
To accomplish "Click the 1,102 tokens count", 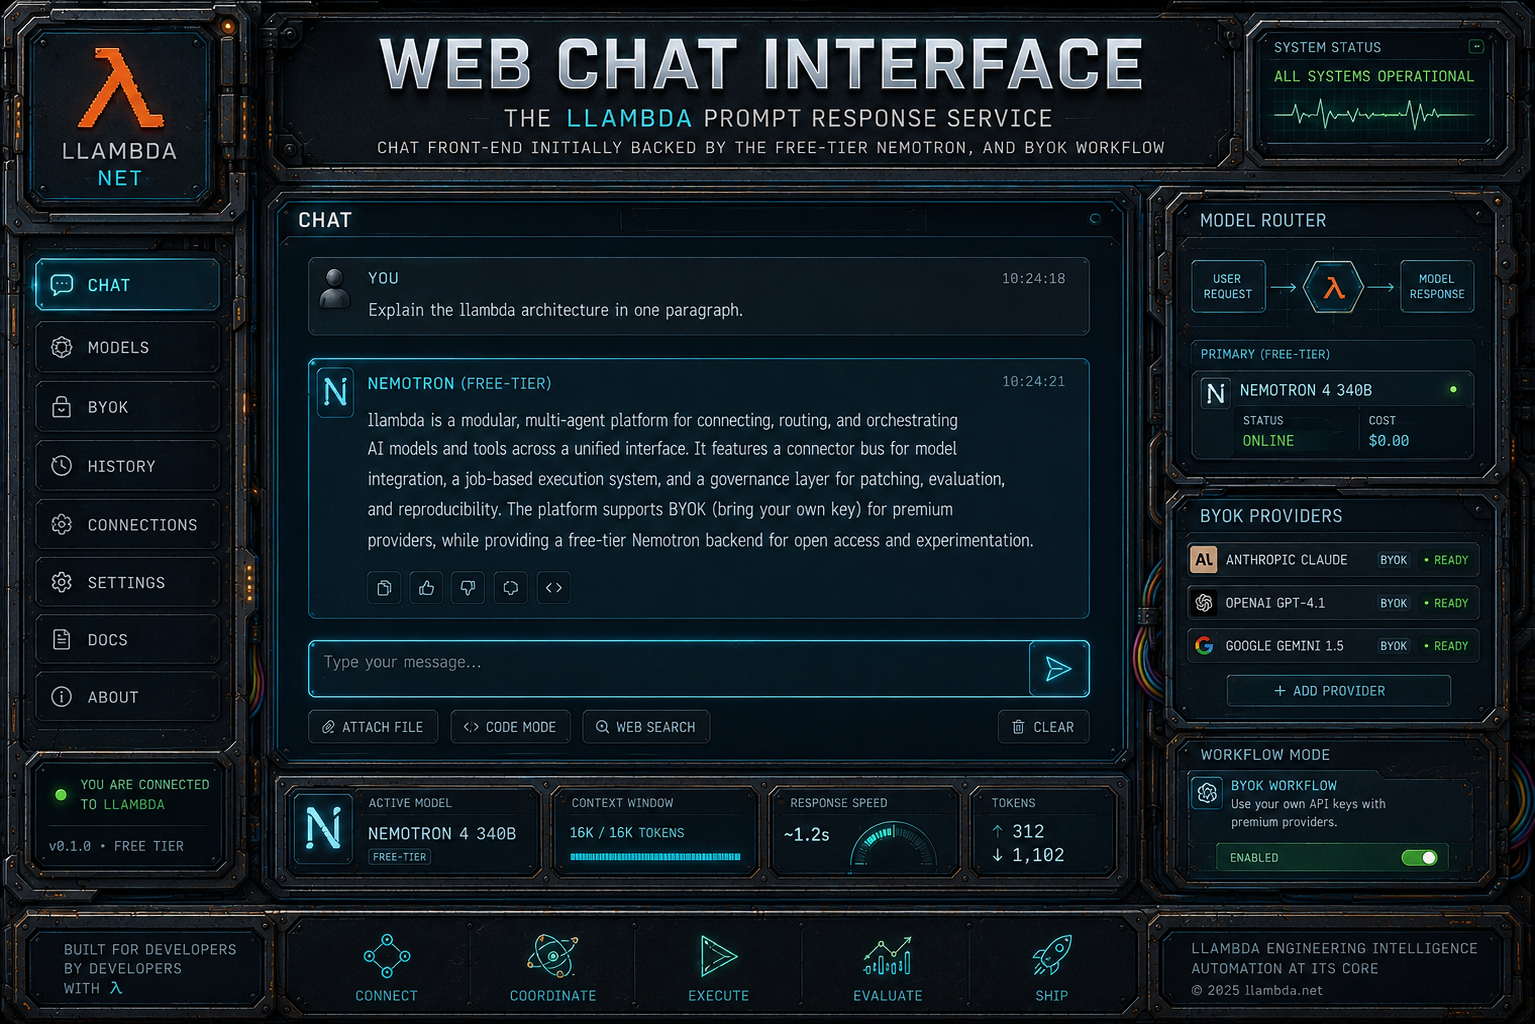I will pos(1037,855).
